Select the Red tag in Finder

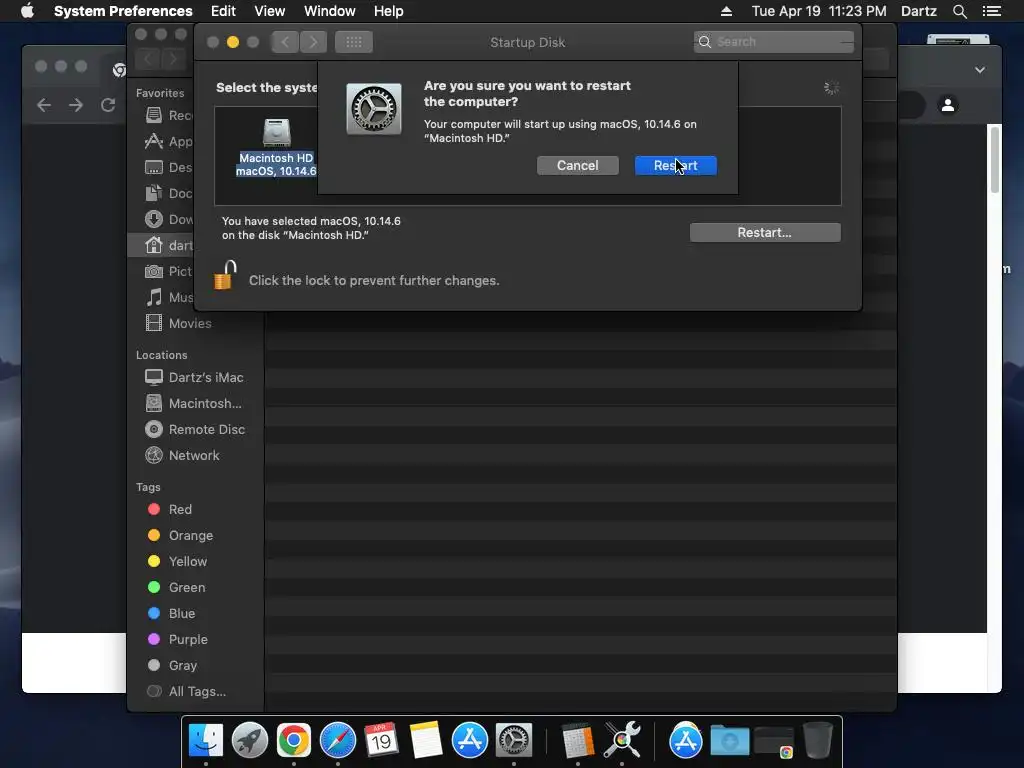click(x=170, y=509)
